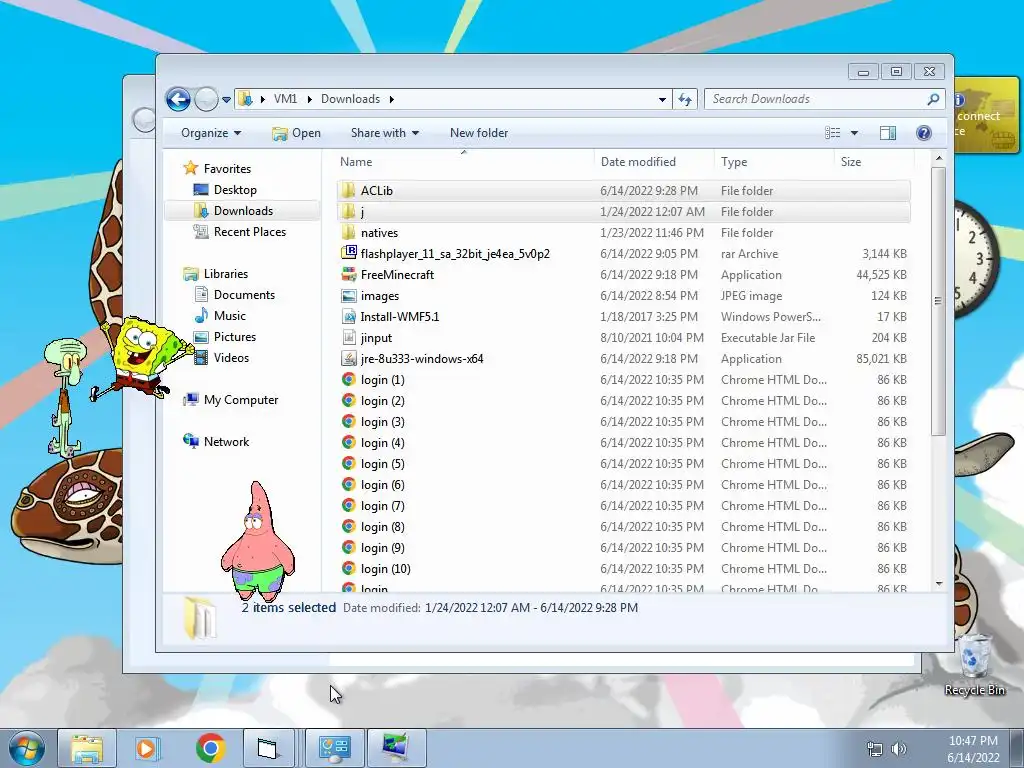Expand the Share with menu
The width and height of the screenshot is (1024, 768).
tap(384, 133)
